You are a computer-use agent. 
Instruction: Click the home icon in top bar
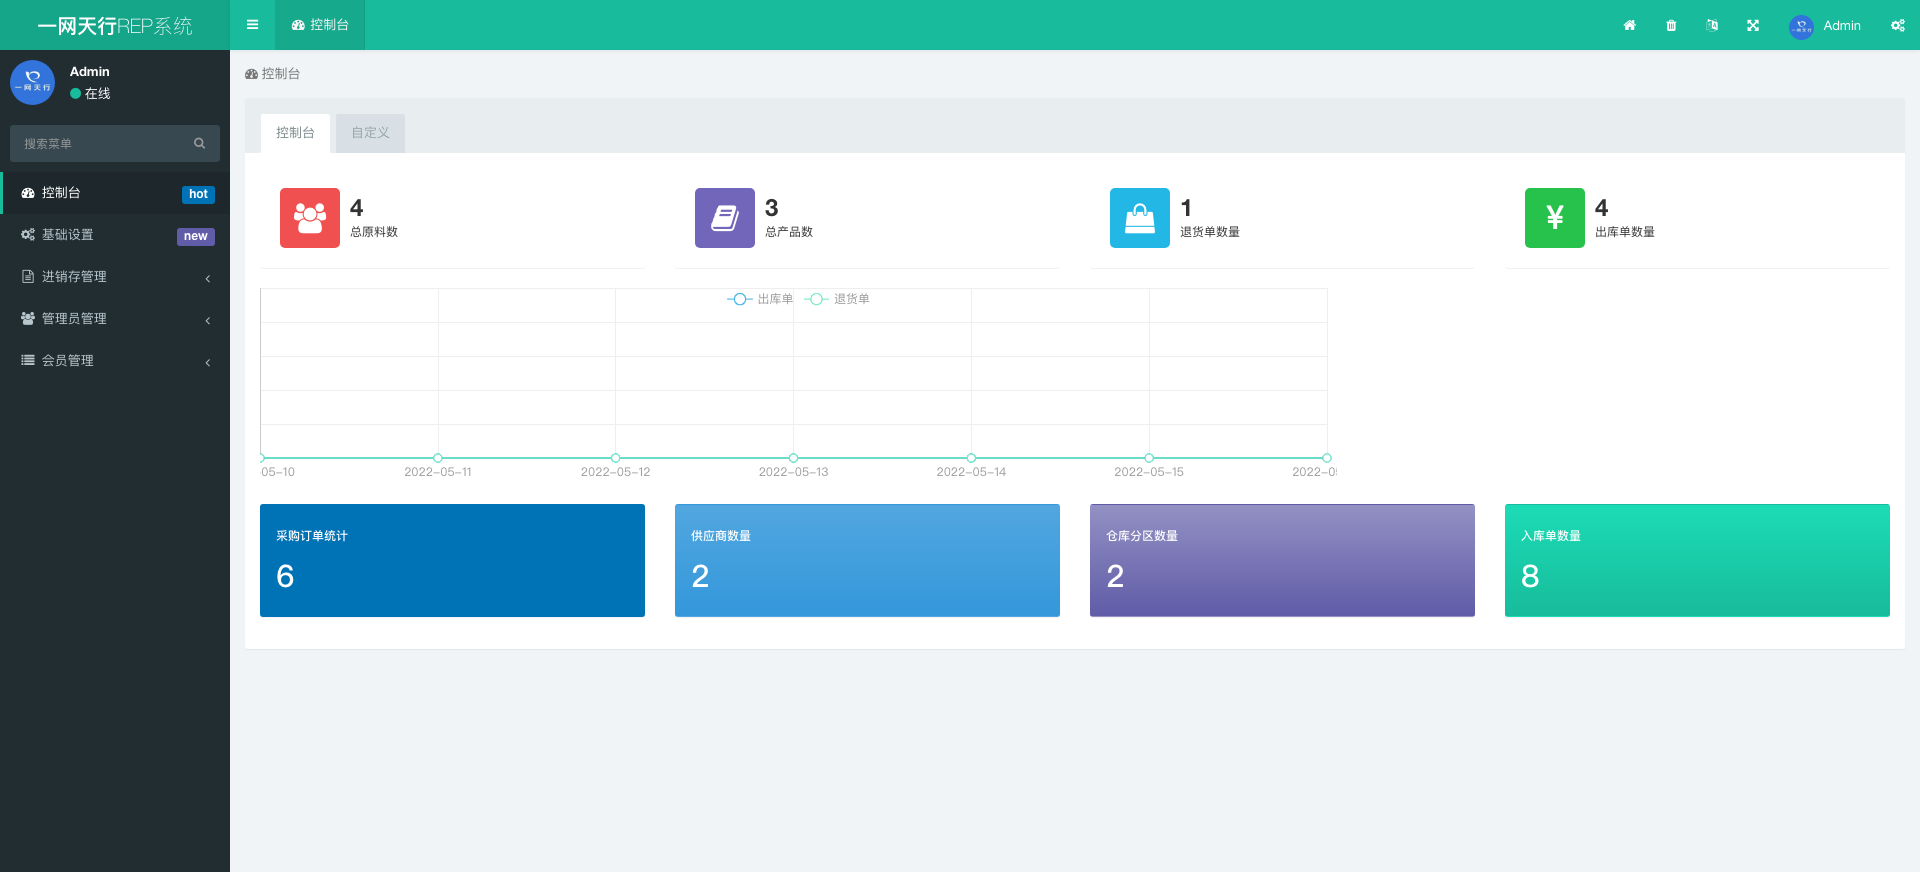[1629, 25]
